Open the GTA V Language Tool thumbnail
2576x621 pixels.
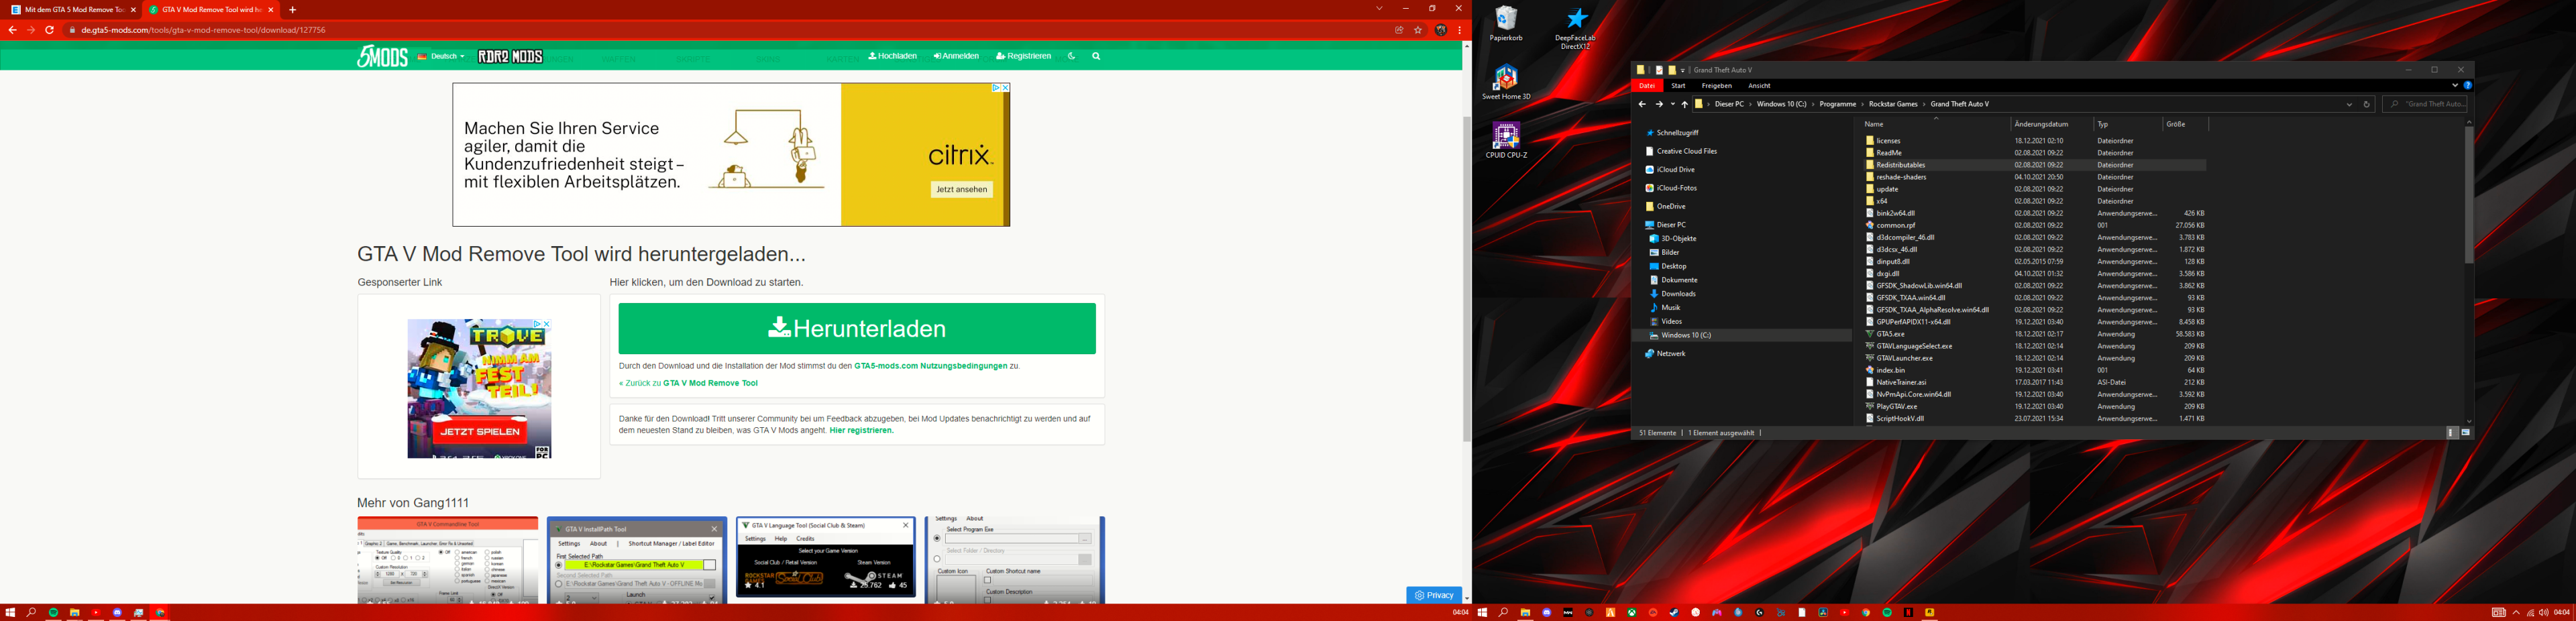[826, 558]
